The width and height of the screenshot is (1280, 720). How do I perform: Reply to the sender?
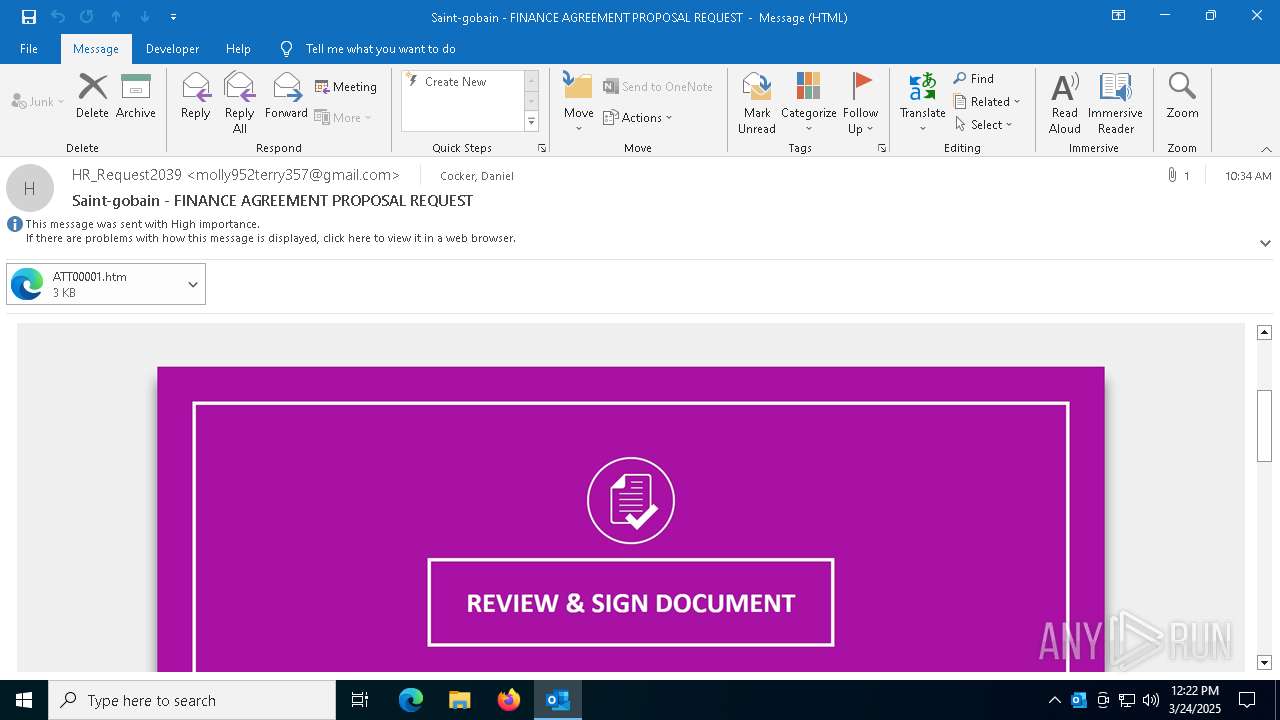tap(196, 96)
